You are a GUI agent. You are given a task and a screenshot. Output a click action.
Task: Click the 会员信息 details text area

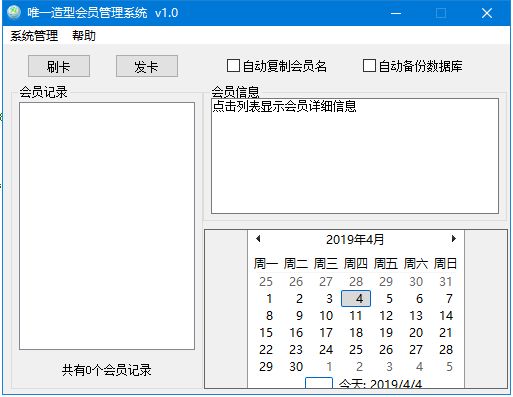click(355, 156)
